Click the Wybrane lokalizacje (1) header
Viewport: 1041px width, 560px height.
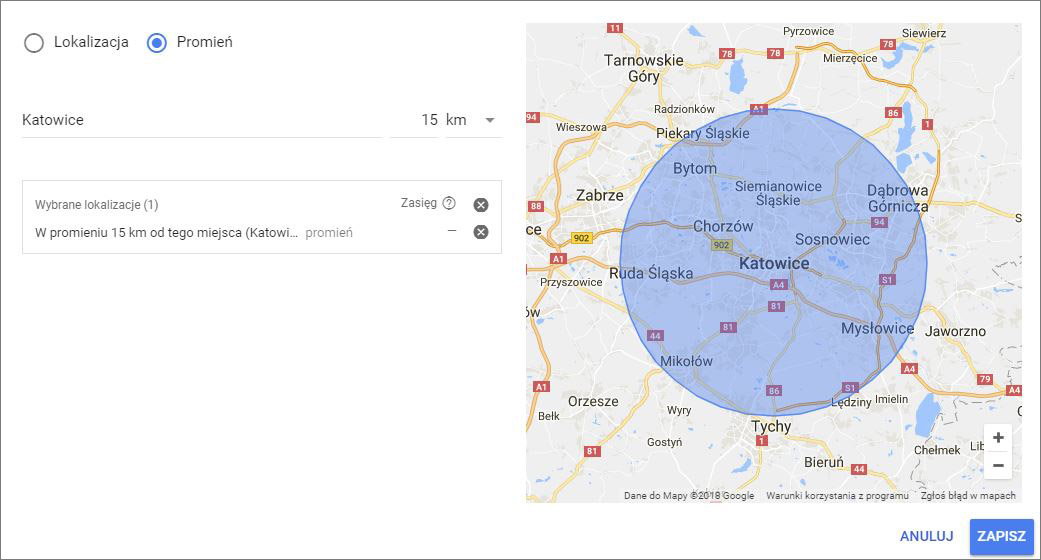(96, 205)
